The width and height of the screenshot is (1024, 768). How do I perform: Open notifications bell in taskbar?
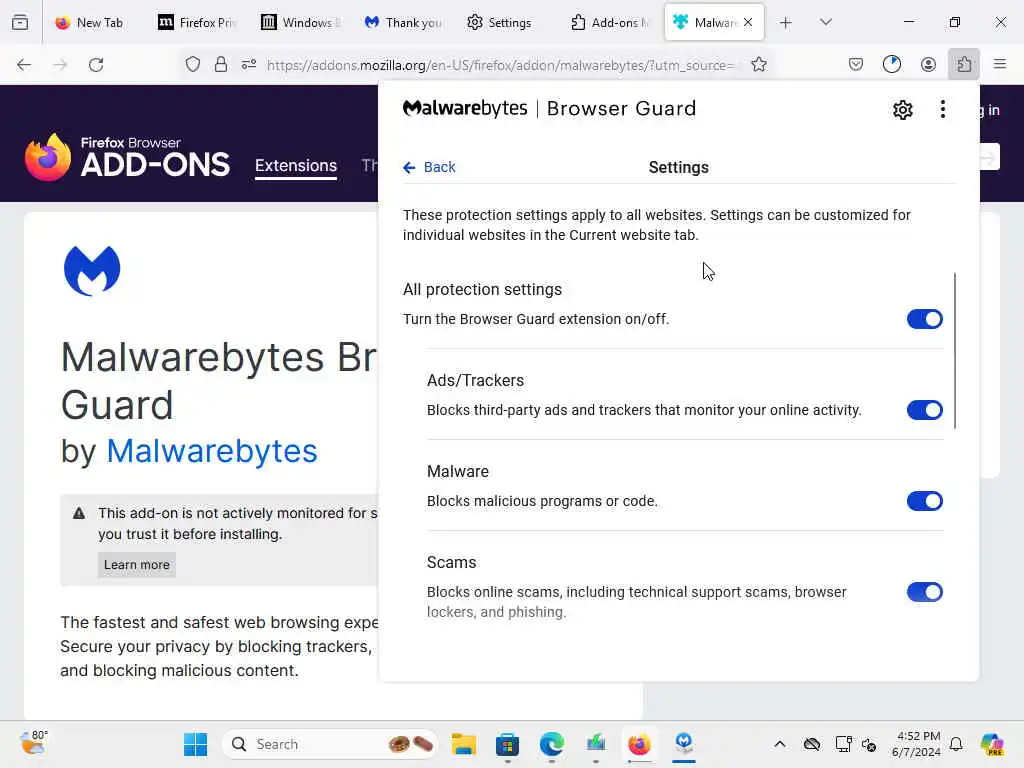coord(956,744)
